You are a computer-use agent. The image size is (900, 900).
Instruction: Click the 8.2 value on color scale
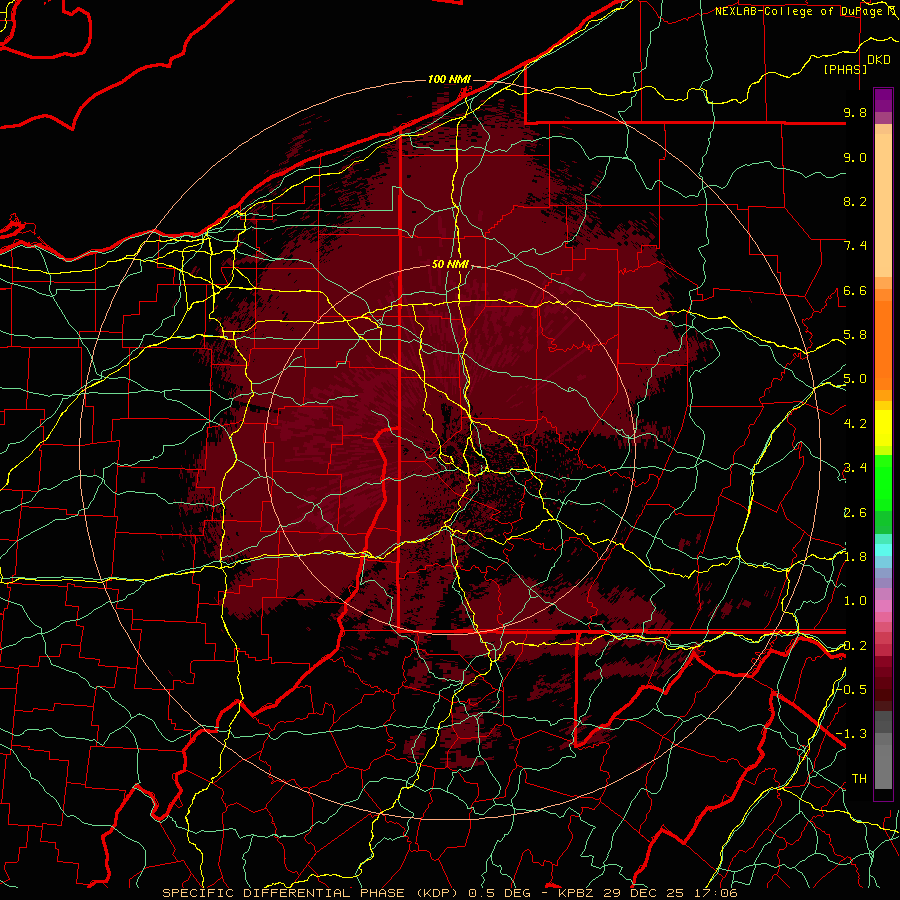coord(855,201)
